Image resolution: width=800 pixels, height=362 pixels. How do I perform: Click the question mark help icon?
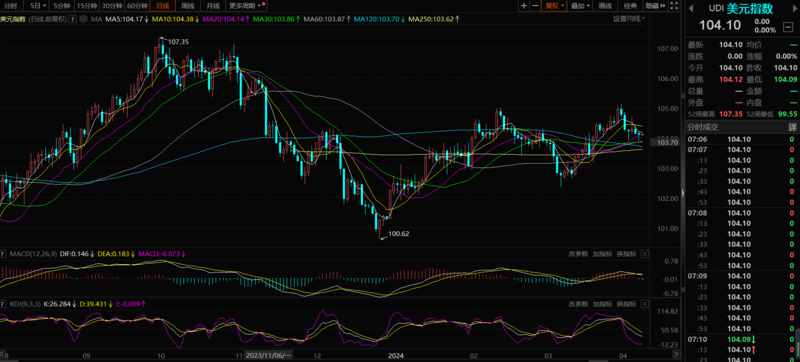[x=72, y=19]
